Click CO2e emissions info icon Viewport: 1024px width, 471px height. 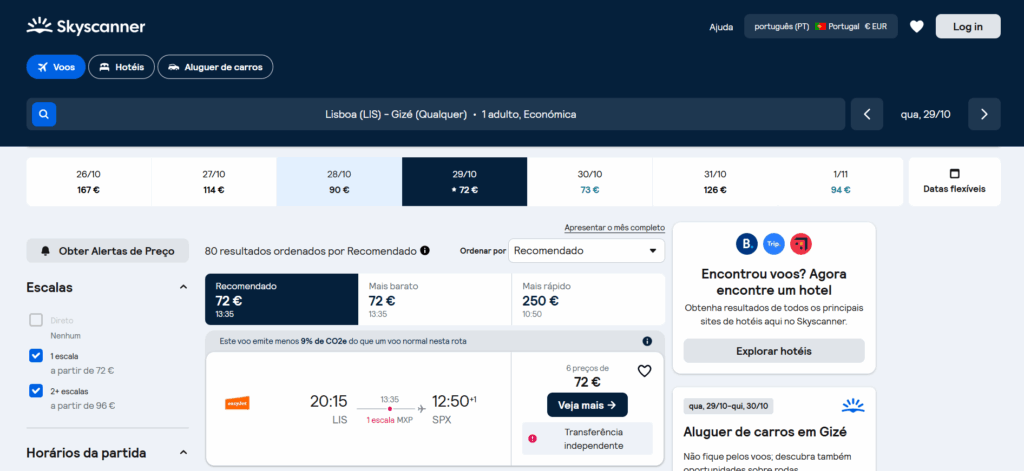point(647,341)
